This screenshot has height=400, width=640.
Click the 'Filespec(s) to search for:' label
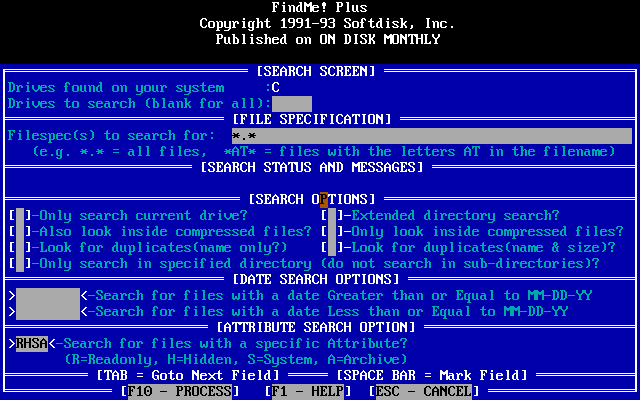[x=112, y=136]
